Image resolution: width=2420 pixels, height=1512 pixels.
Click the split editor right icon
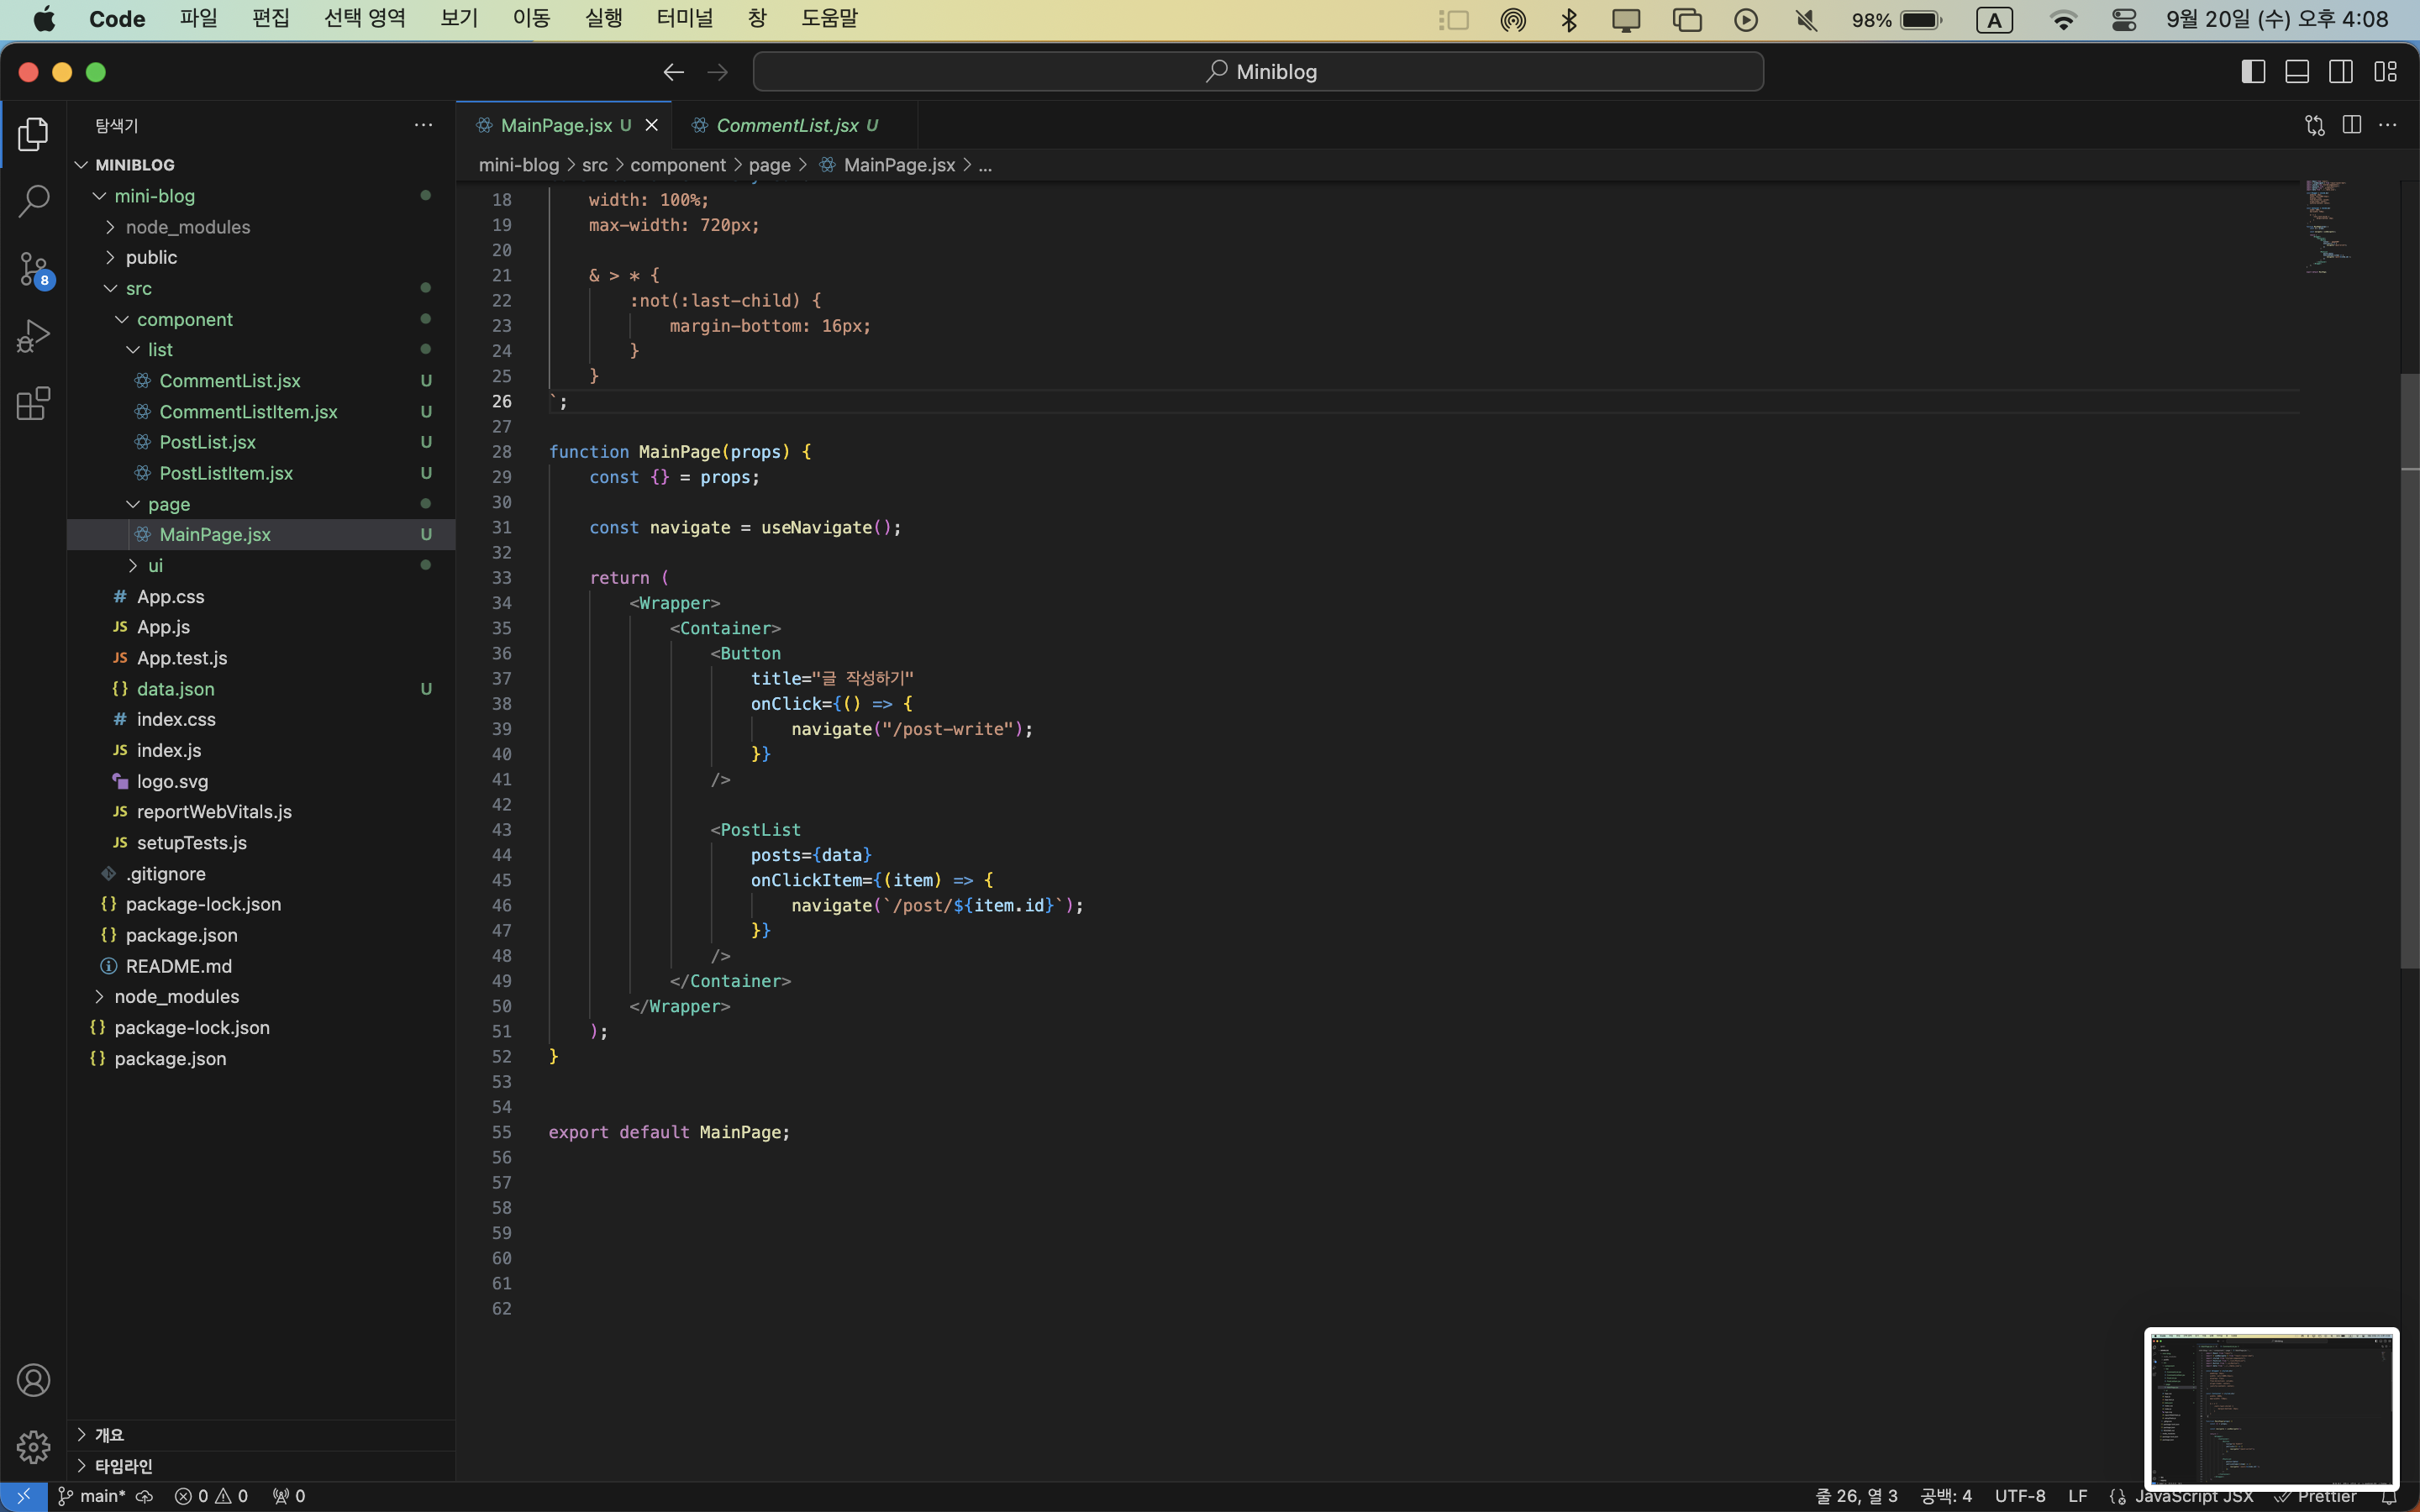point(2351,125)
